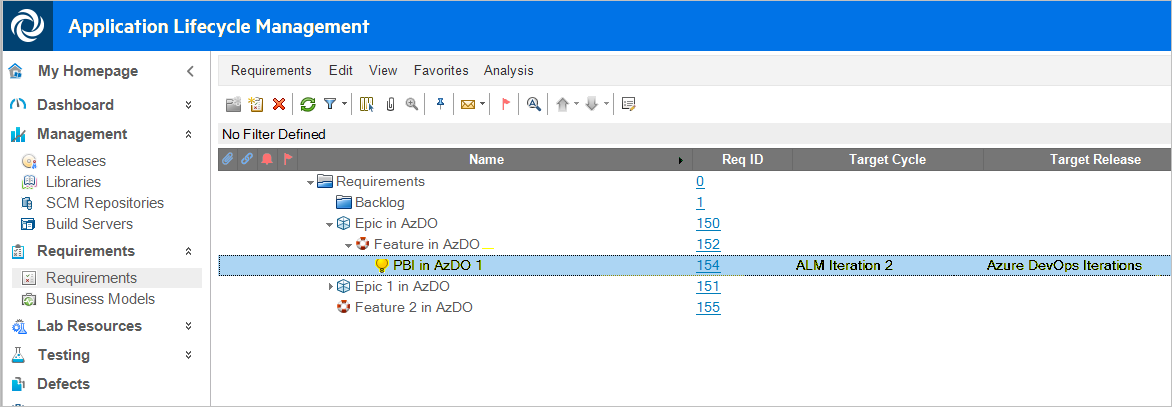
Task: Open the filter funnel dropdown arrow
Action: pos(344,105)
